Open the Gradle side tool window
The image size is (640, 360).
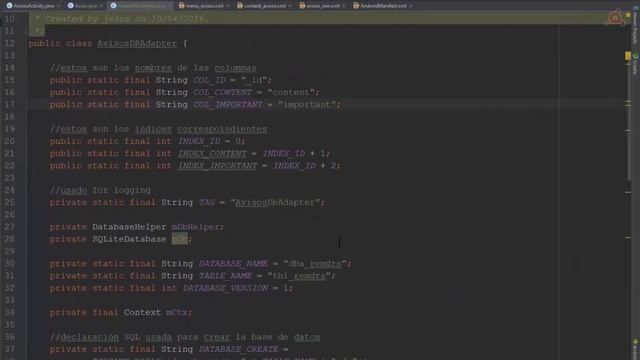tap(635, 64)
